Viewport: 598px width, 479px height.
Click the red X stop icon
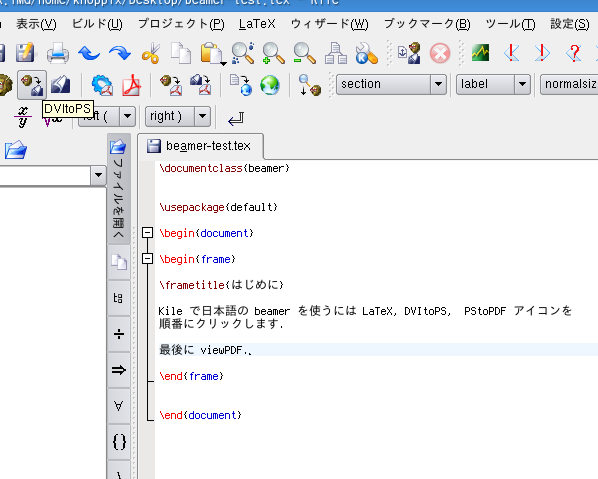[x=440, y=53]
